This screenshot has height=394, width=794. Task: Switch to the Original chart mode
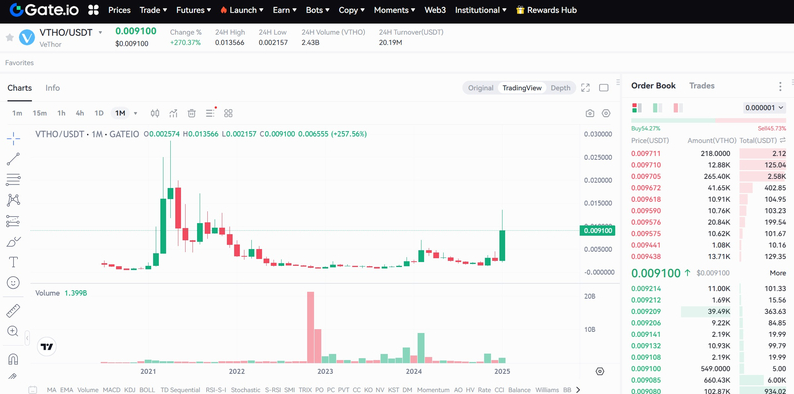click(x=480, y=88)
